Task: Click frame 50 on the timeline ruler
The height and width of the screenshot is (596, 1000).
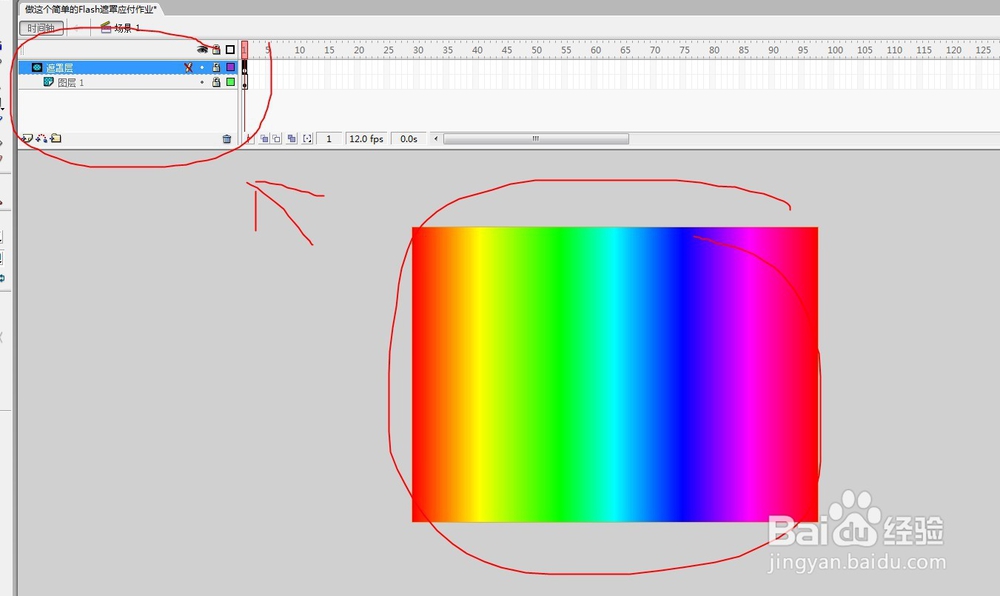Action: tap(536, 50)
